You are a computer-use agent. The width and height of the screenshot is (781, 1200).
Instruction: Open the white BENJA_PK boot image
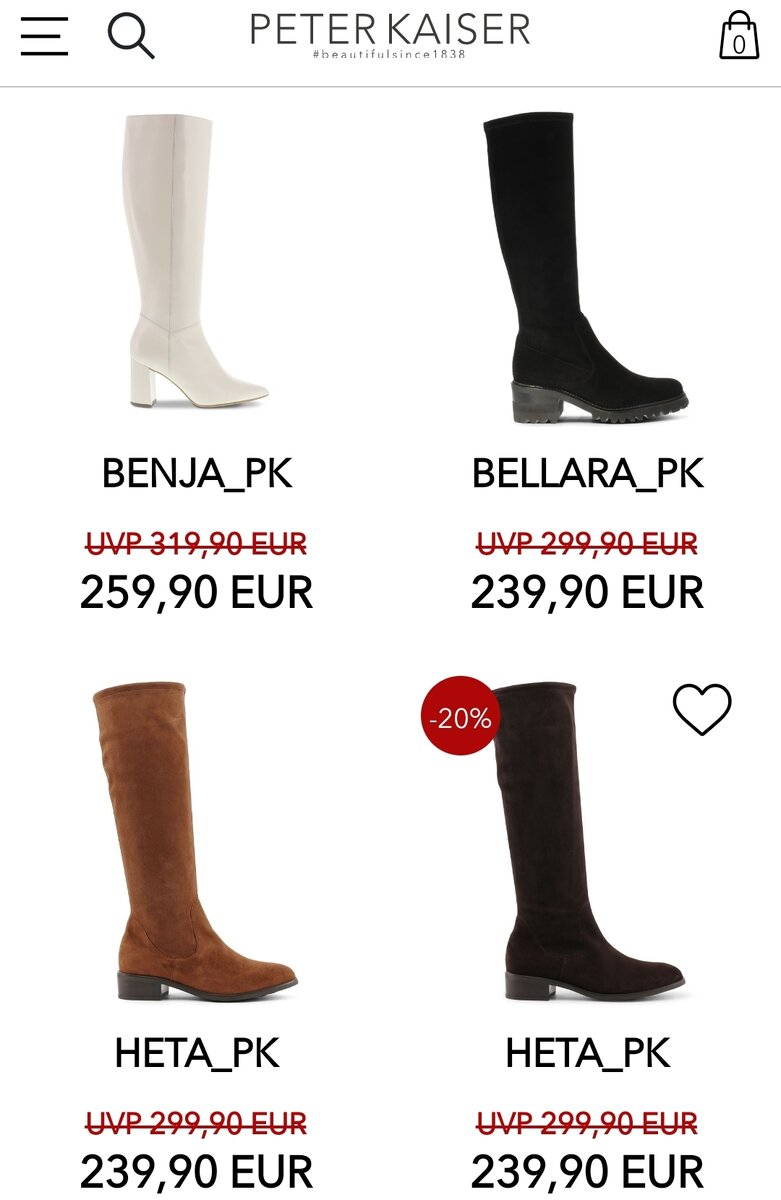tap(197, 260)
